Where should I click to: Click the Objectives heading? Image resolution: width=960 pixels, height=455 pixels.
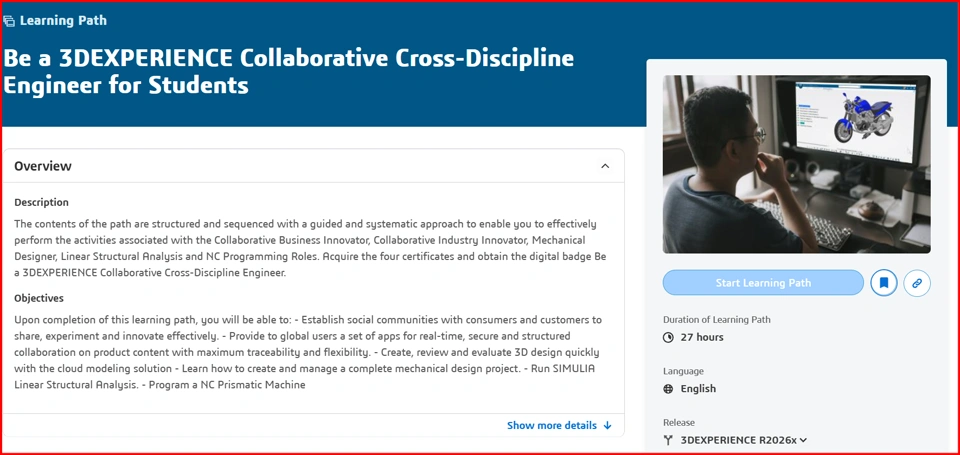(39, 299)
